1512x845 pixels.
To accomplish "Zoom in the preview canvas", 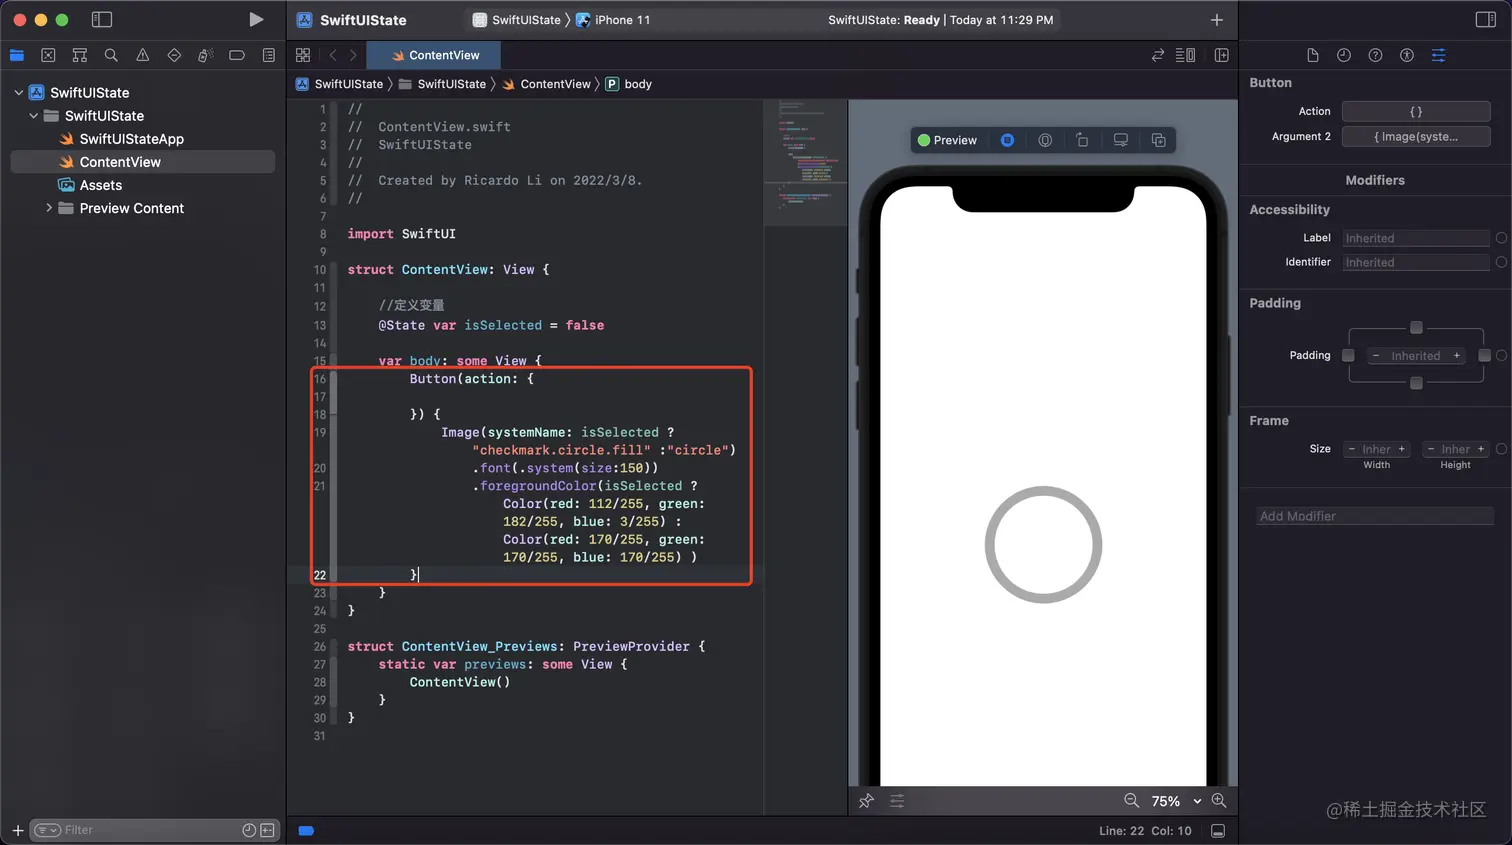I will click(1219, 801).
